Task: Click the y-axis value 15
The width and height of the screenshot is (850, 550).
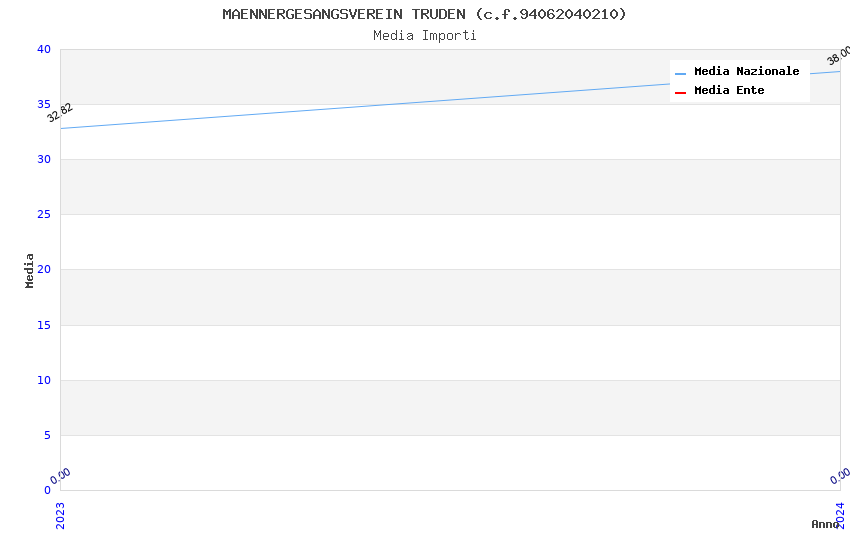Action: click(x=44, y=325)
